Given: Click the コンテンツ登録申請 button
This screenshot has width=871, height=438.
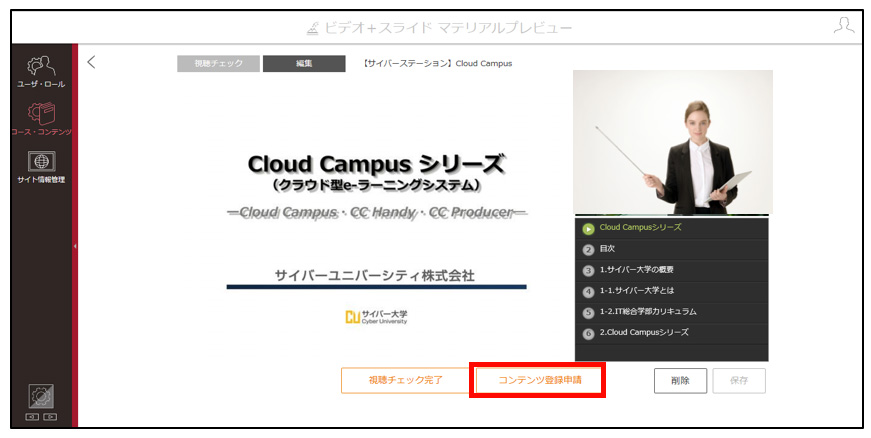Looking at the screenshot, I should (x=539, y=380).
